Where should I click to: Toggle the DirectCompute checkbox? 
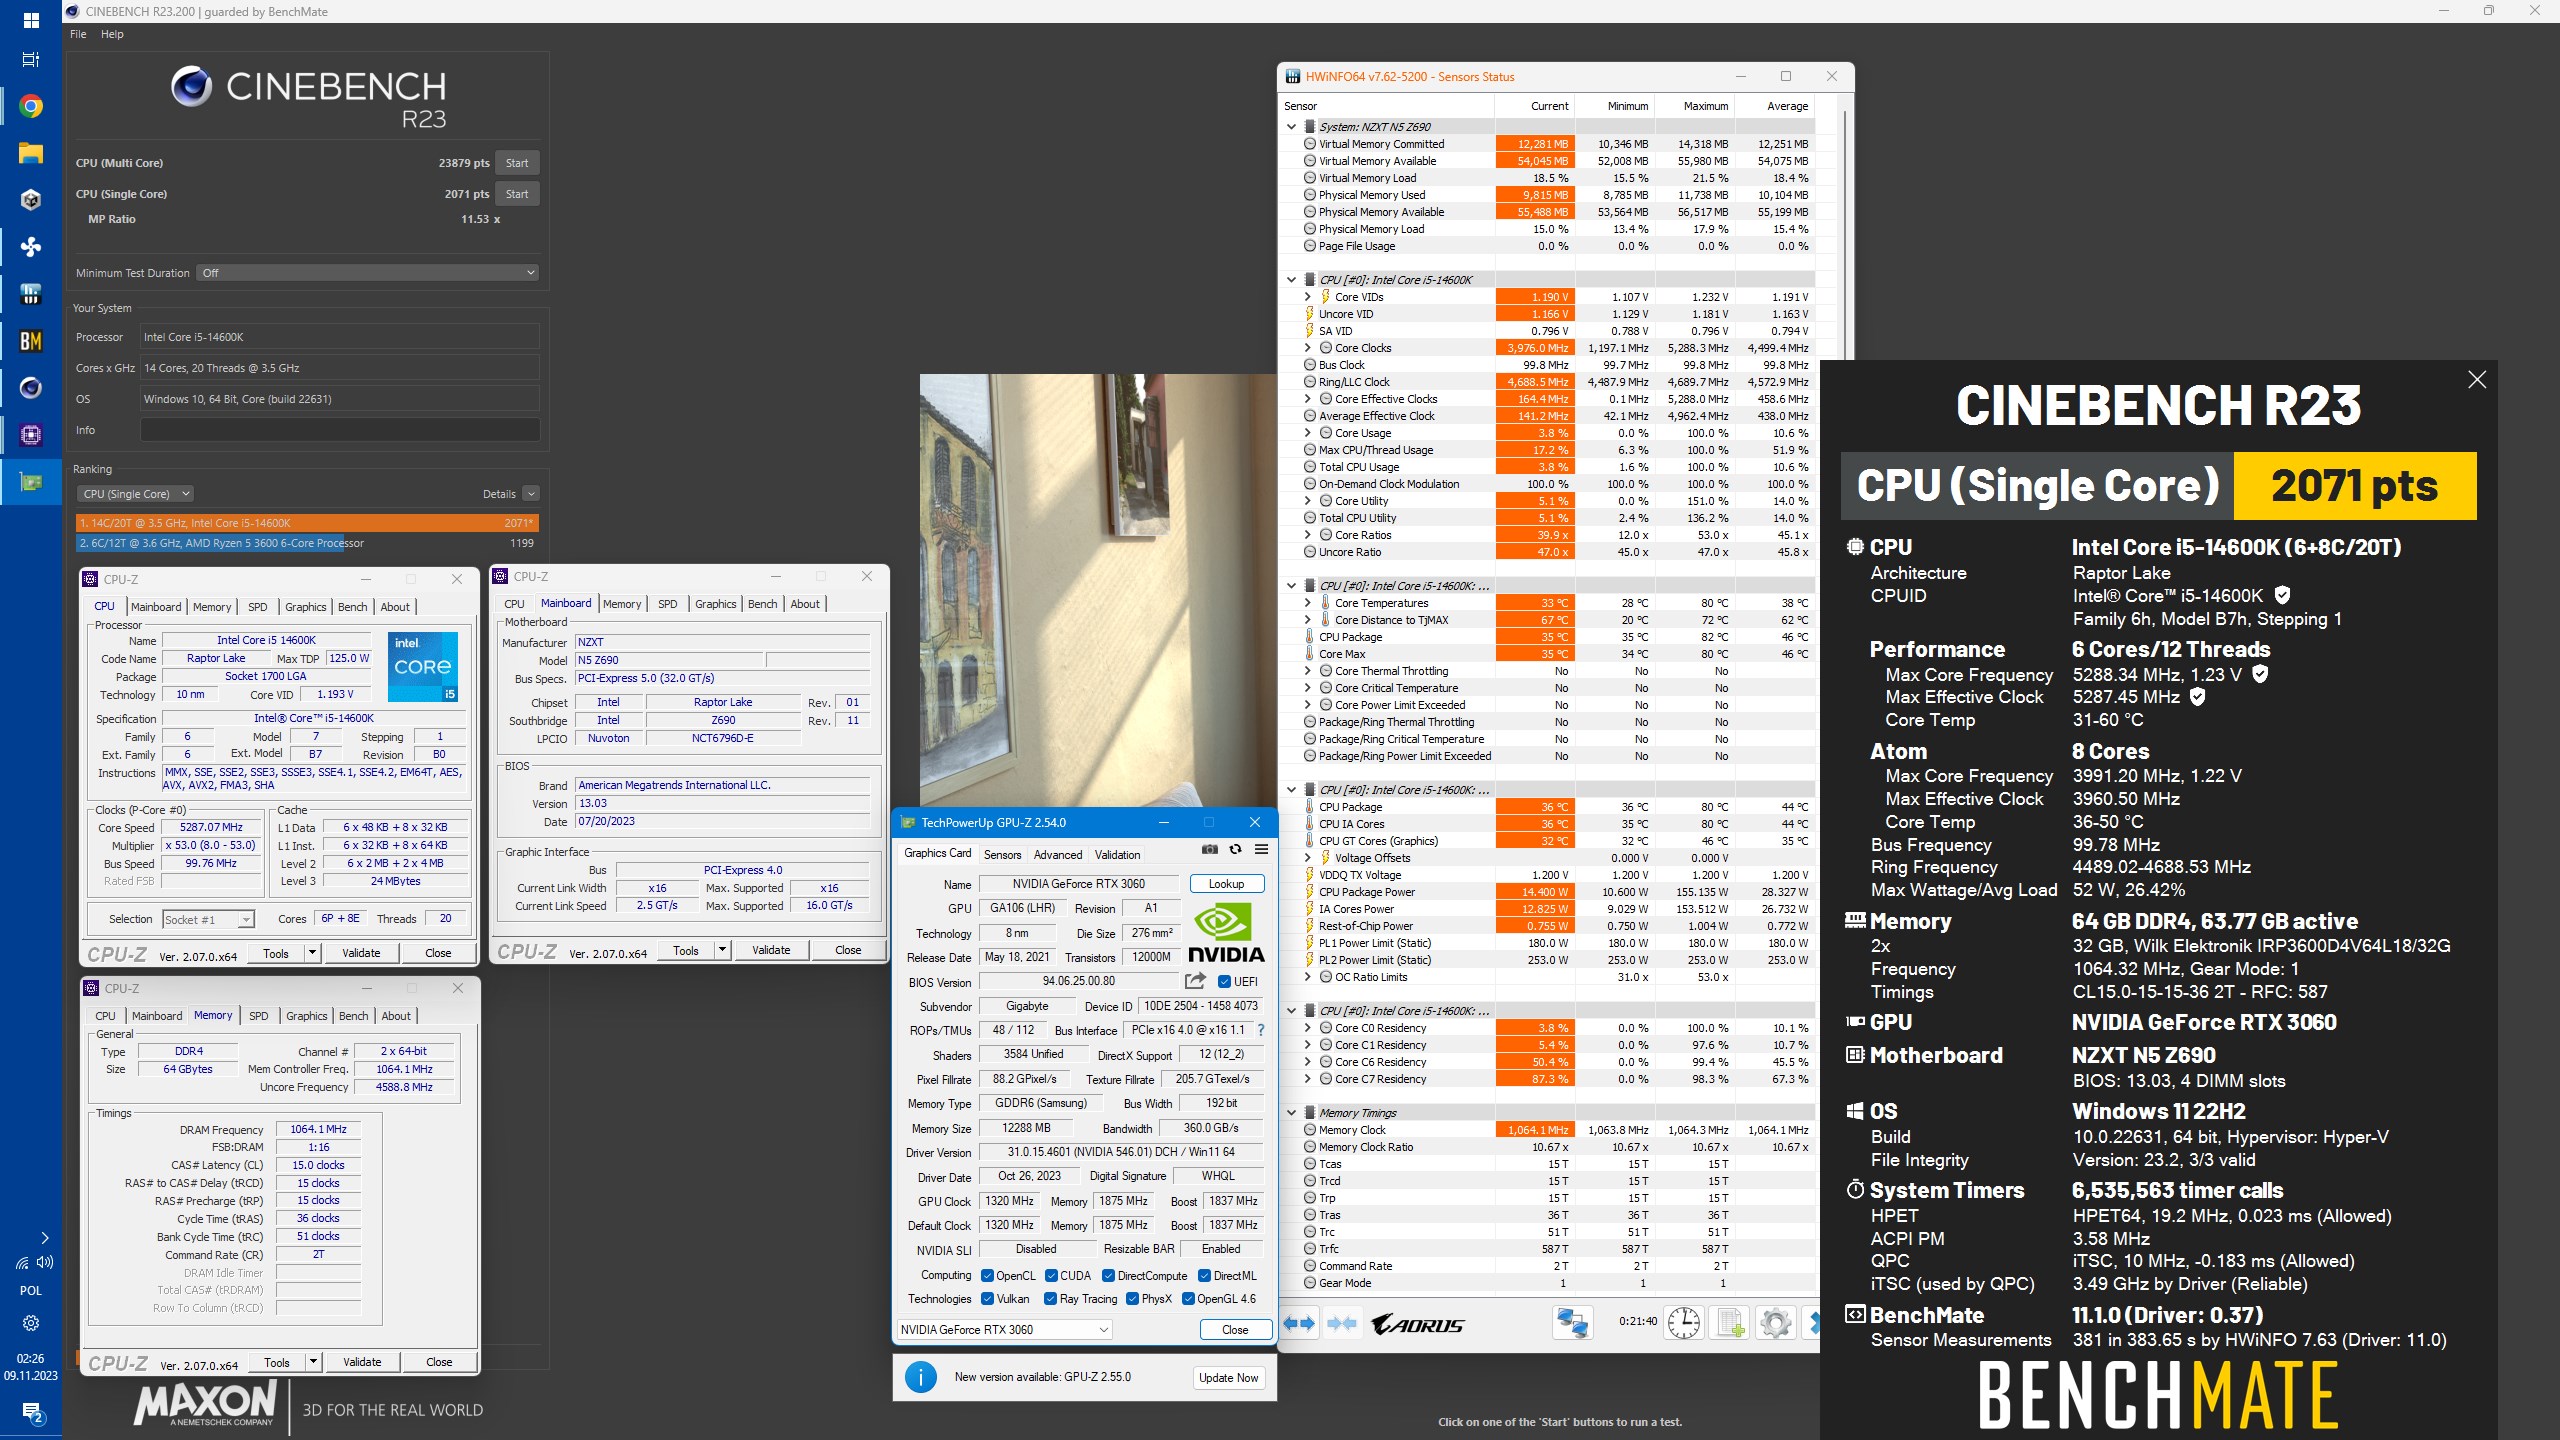[1108, 1276]
